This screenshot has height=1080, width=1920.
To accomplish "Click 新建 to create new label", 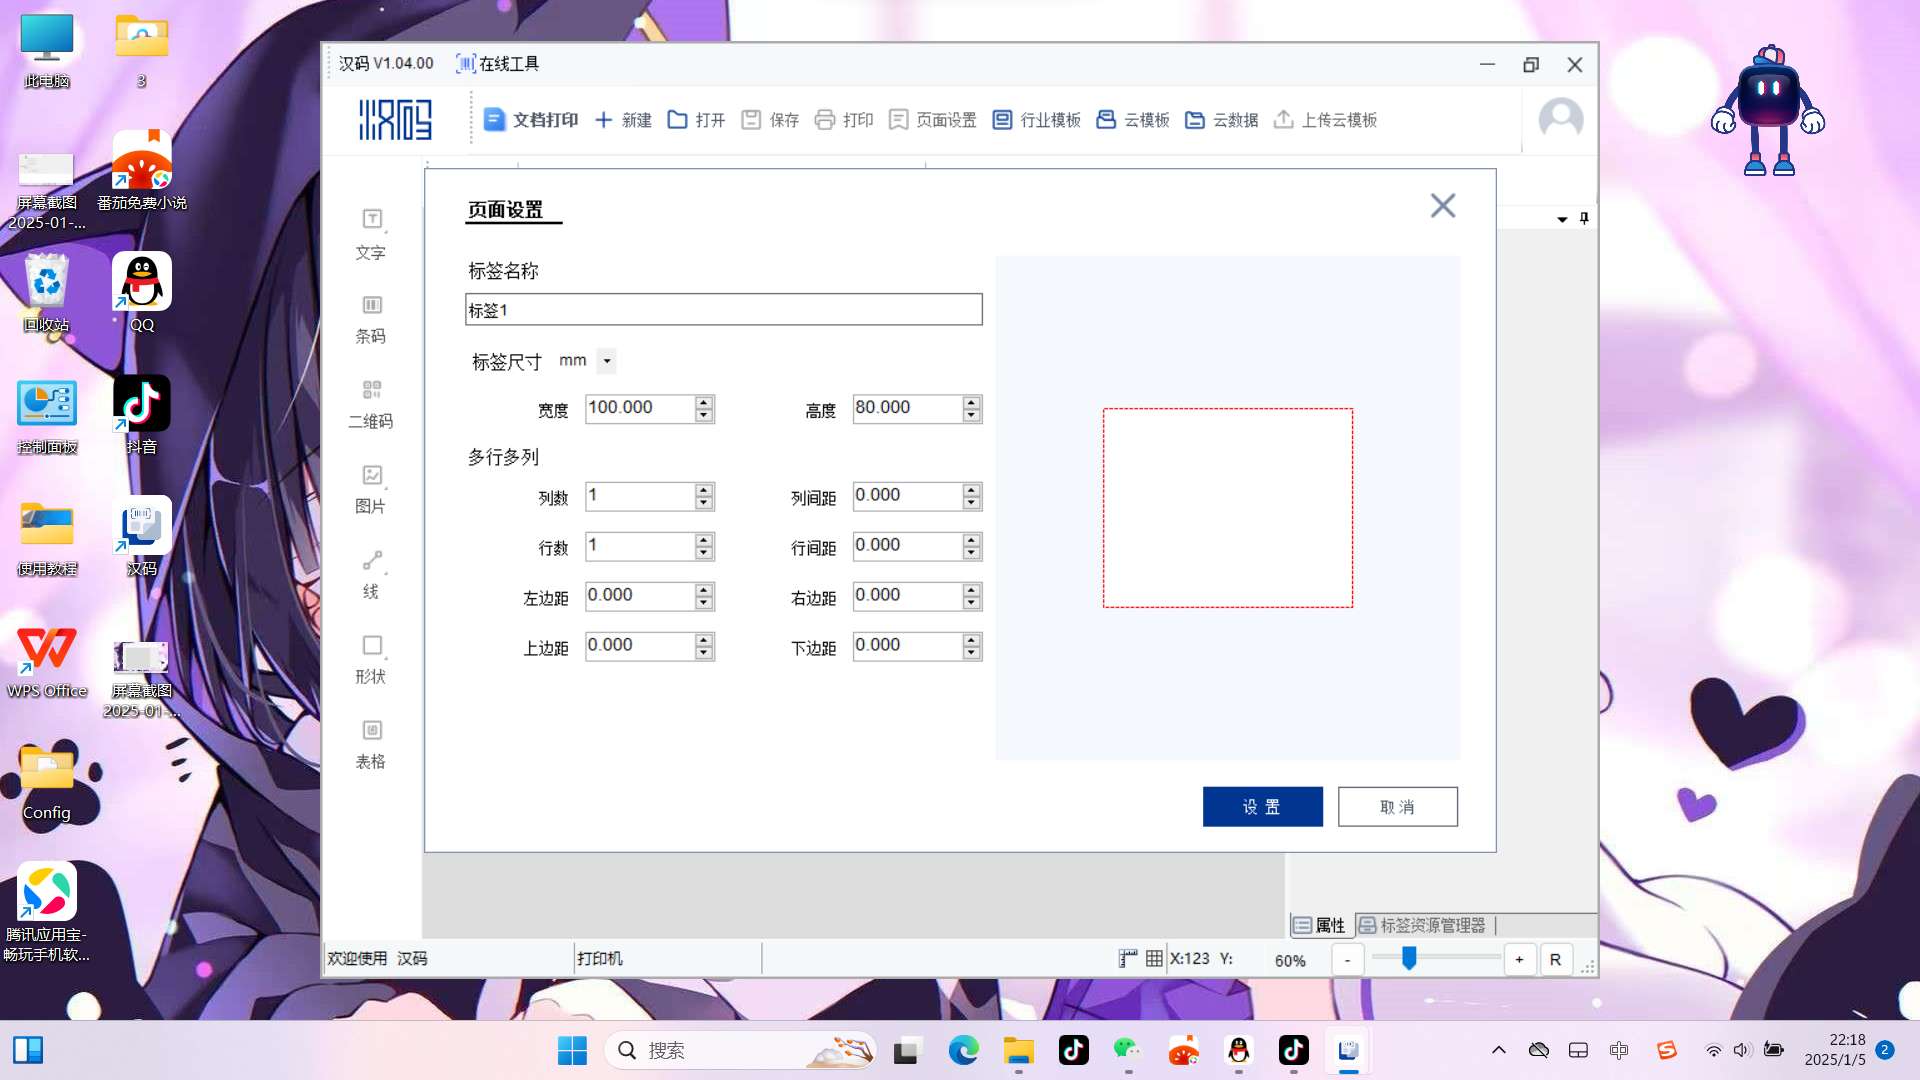I will 623,120.
